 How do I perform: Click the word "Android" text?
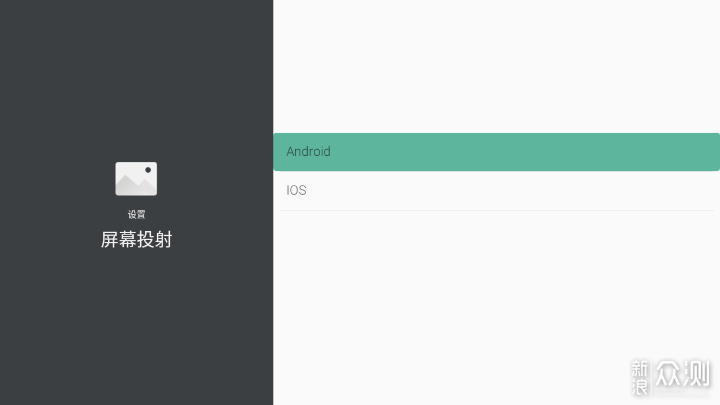308,152
